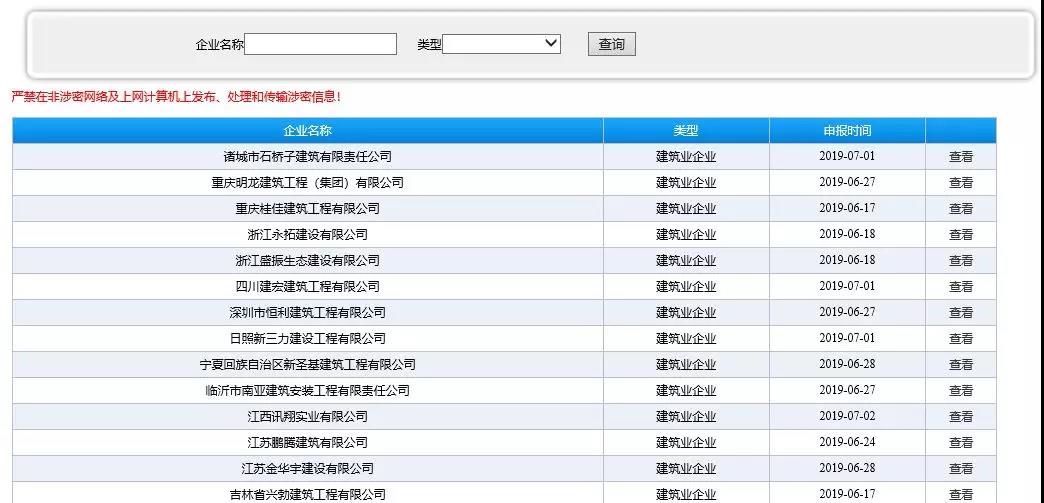Click 查看 in 浙江永拓建设有限公司 row
Image resolution: width=1044 pixels, height=503 pixels.
(x=960, y=235)
